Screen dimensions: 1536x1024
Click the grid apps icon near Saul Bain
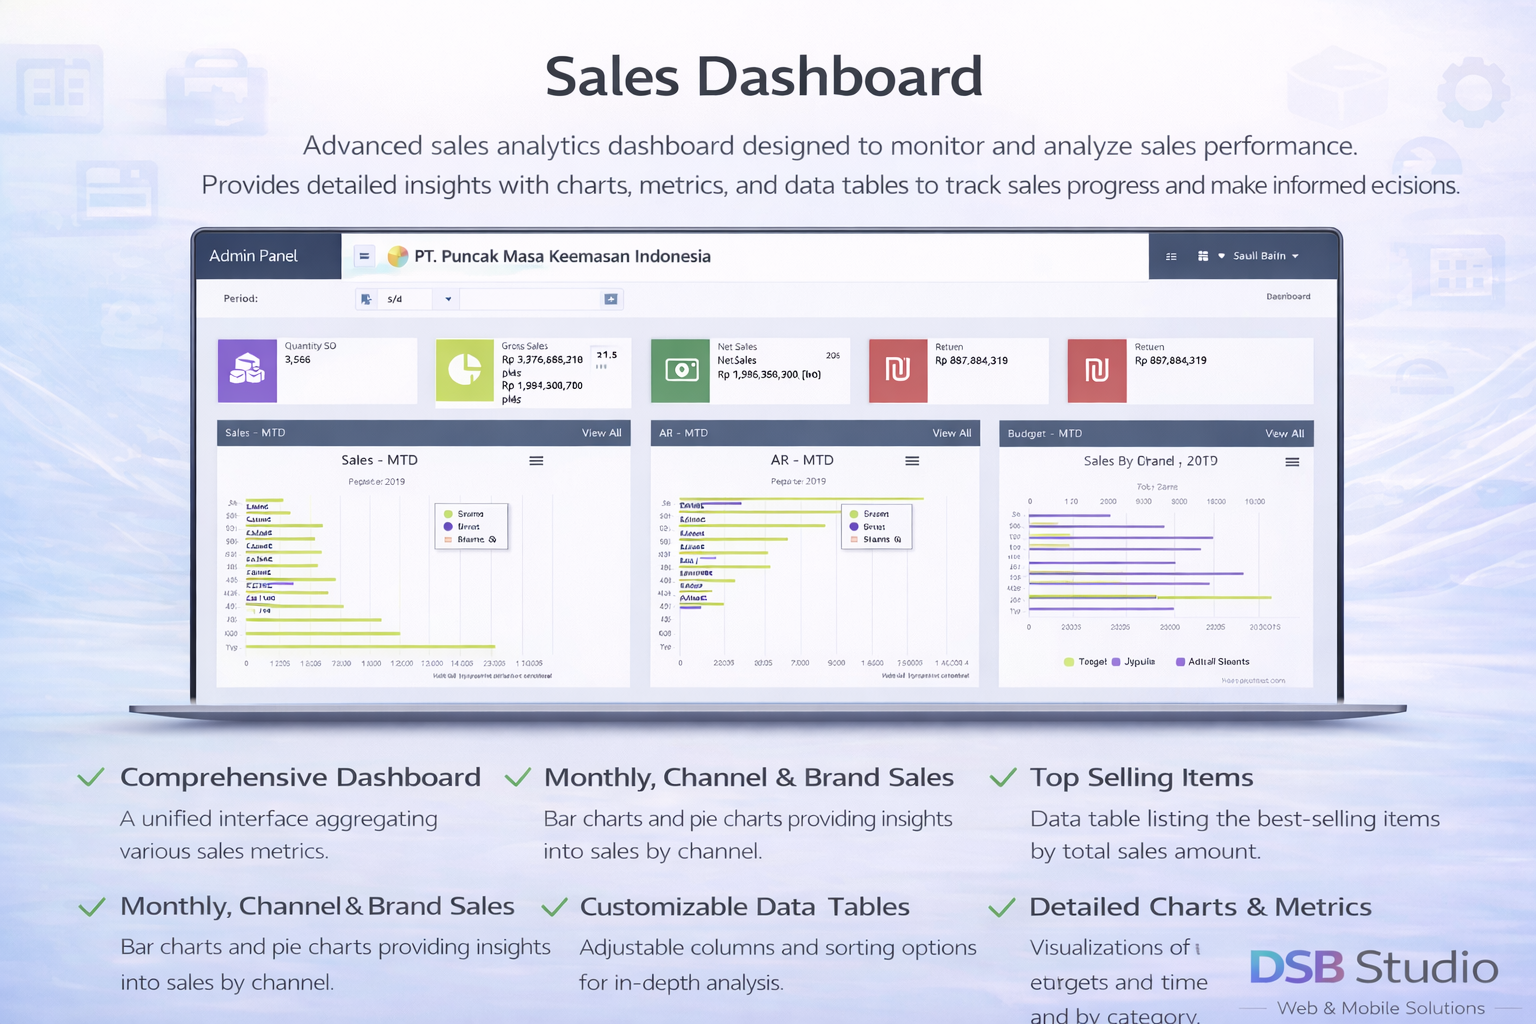pos(1203,256)
